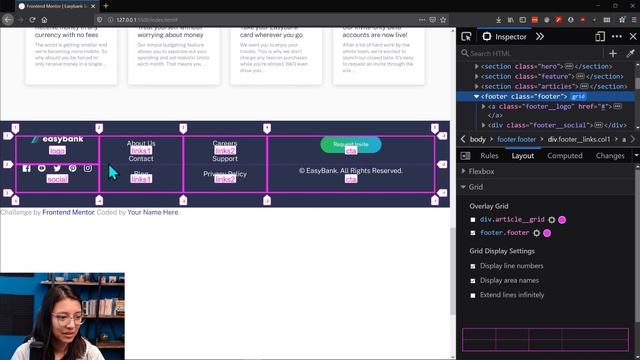640x360 pixels.
Task: Click the Support footer link
Action: tap(225, 159)
